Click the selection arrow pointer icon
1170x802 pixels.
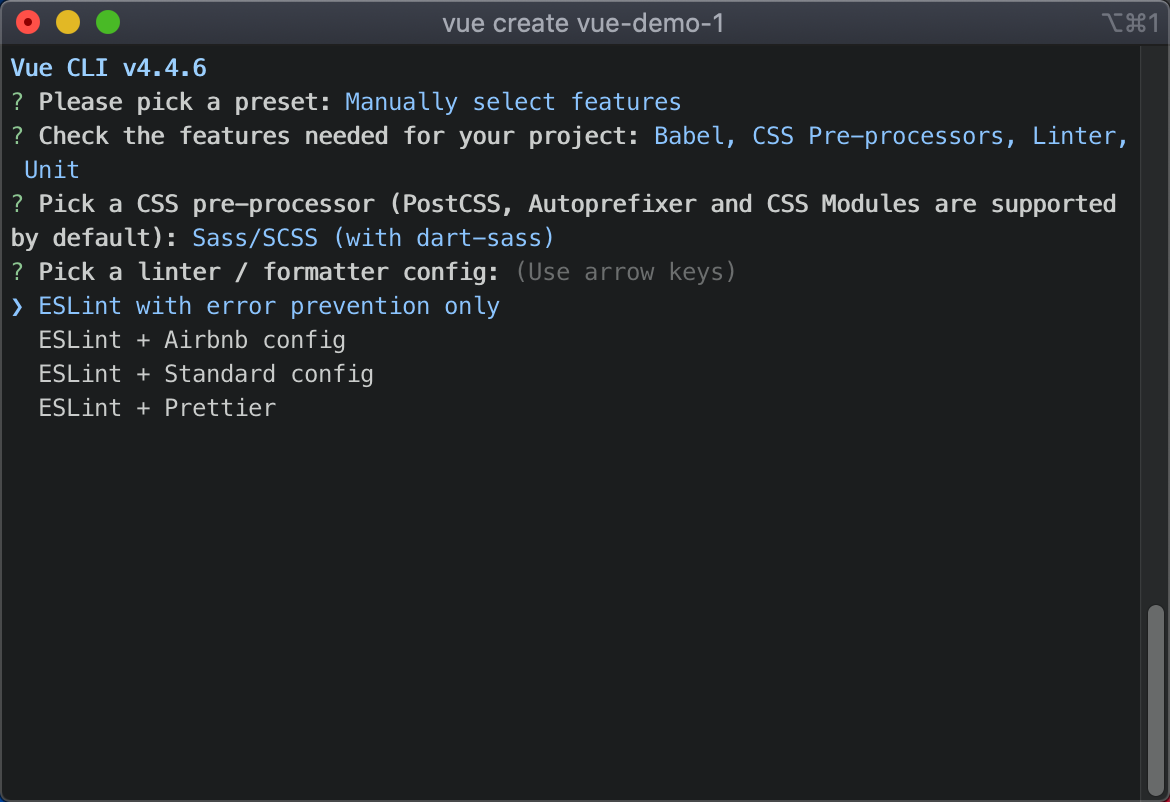[17, 307]
